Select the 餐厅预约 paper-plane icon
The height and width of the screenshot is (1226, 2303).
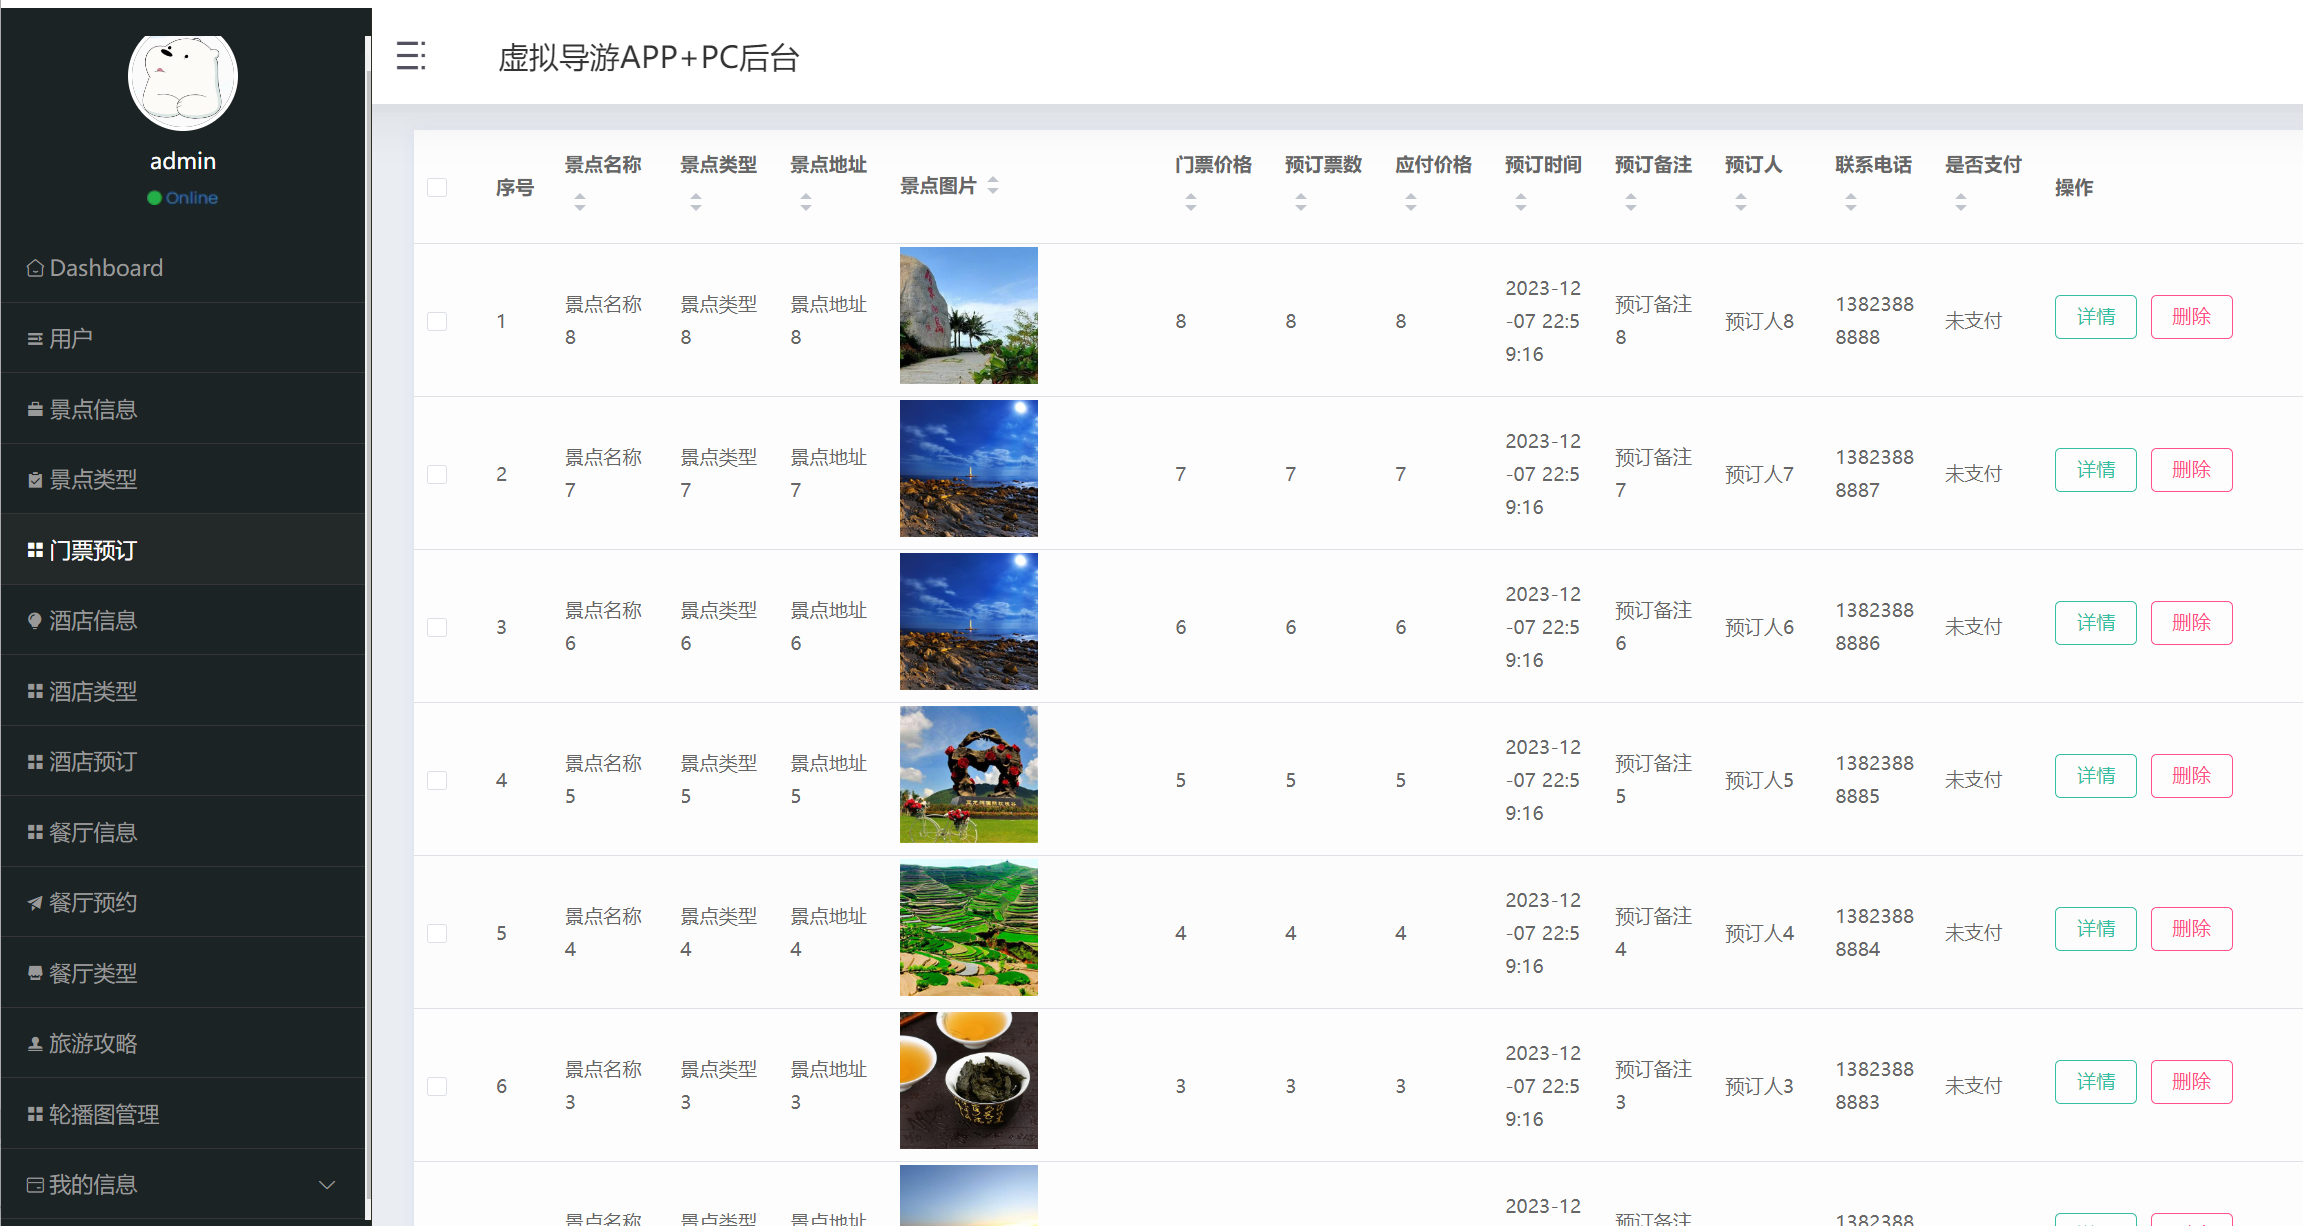(34, 902)
